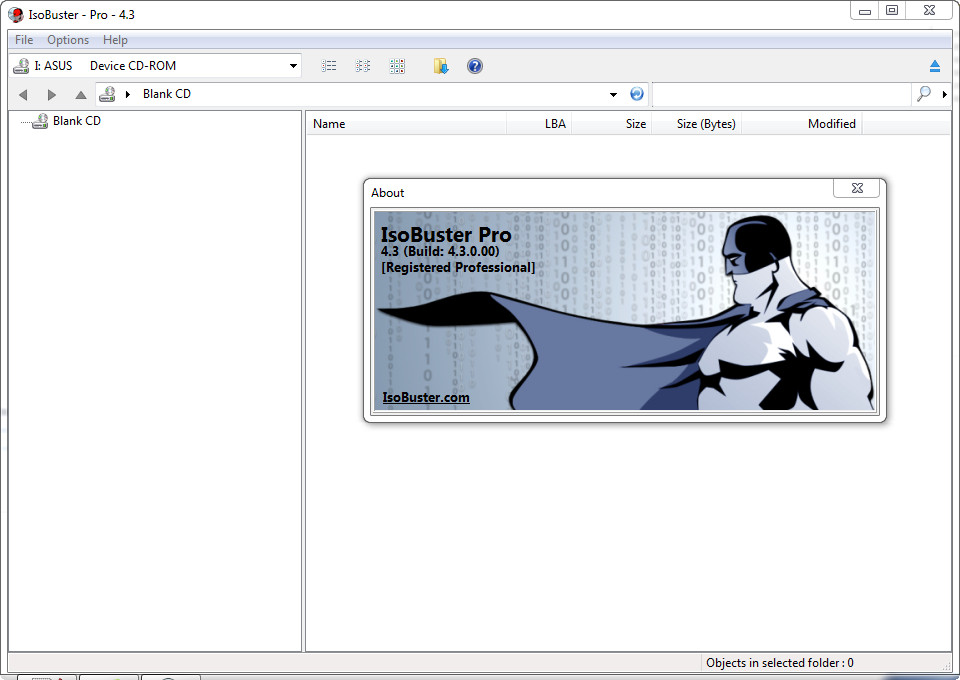Go back with the left arrow
This screenshot has width=960, height=680.
pos(23,94)
